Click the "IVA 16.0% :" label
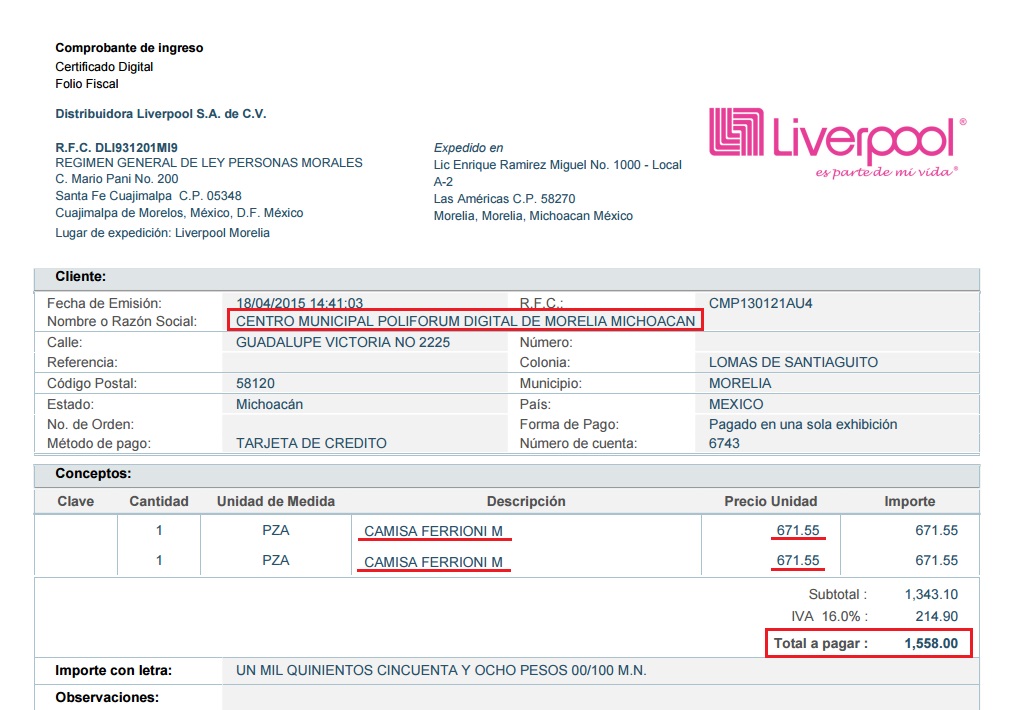Viewport: 1016px width, 710px height. (829, 617)
